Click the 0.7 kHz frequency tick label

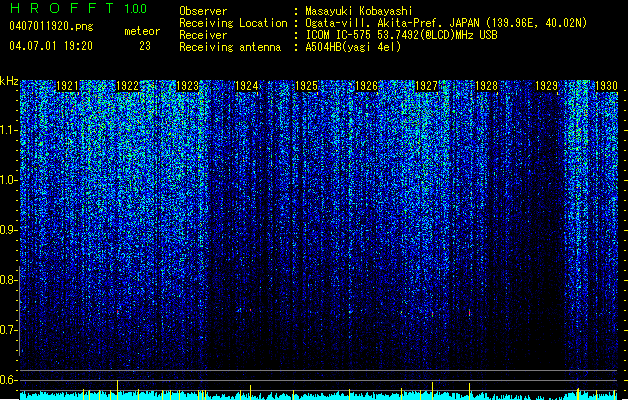tap(9, 330)
